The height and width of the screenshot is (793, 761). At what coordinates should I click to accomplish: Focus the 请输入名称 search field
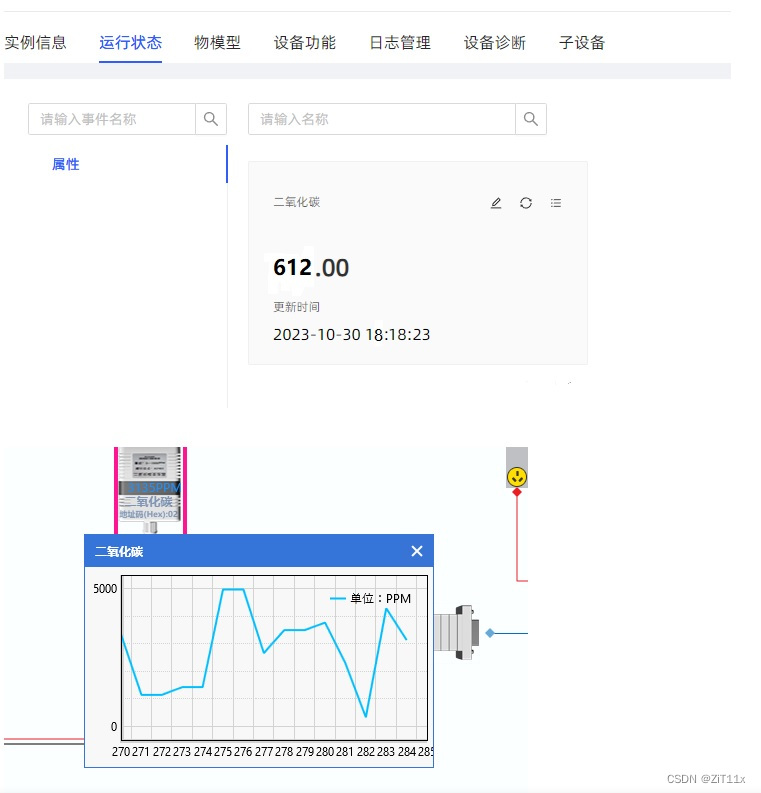point(382,119)
